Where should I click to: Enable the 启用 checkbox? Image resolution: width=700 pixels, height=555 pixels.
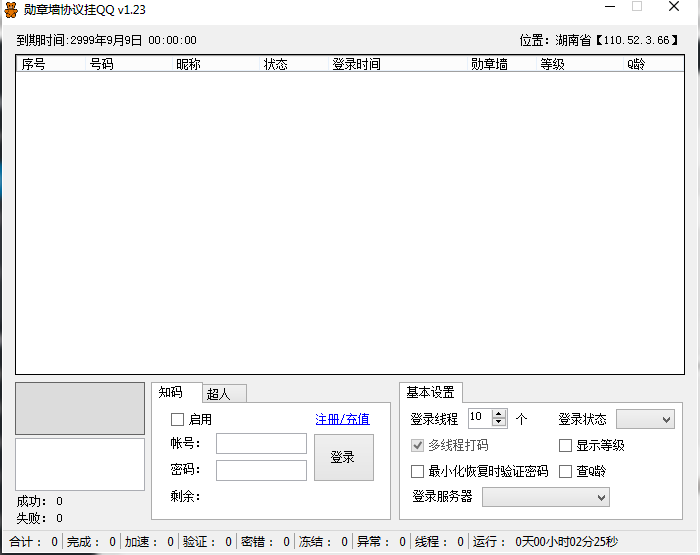pyautogui.click(x=178, y=420)
